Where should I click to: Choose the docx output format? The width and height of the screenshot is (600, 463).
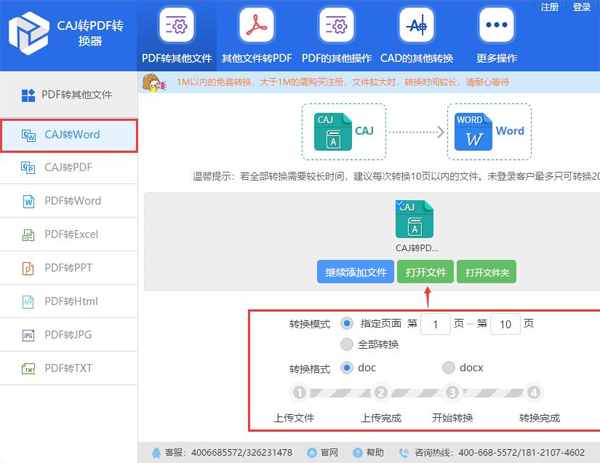(x=449, y=367)
